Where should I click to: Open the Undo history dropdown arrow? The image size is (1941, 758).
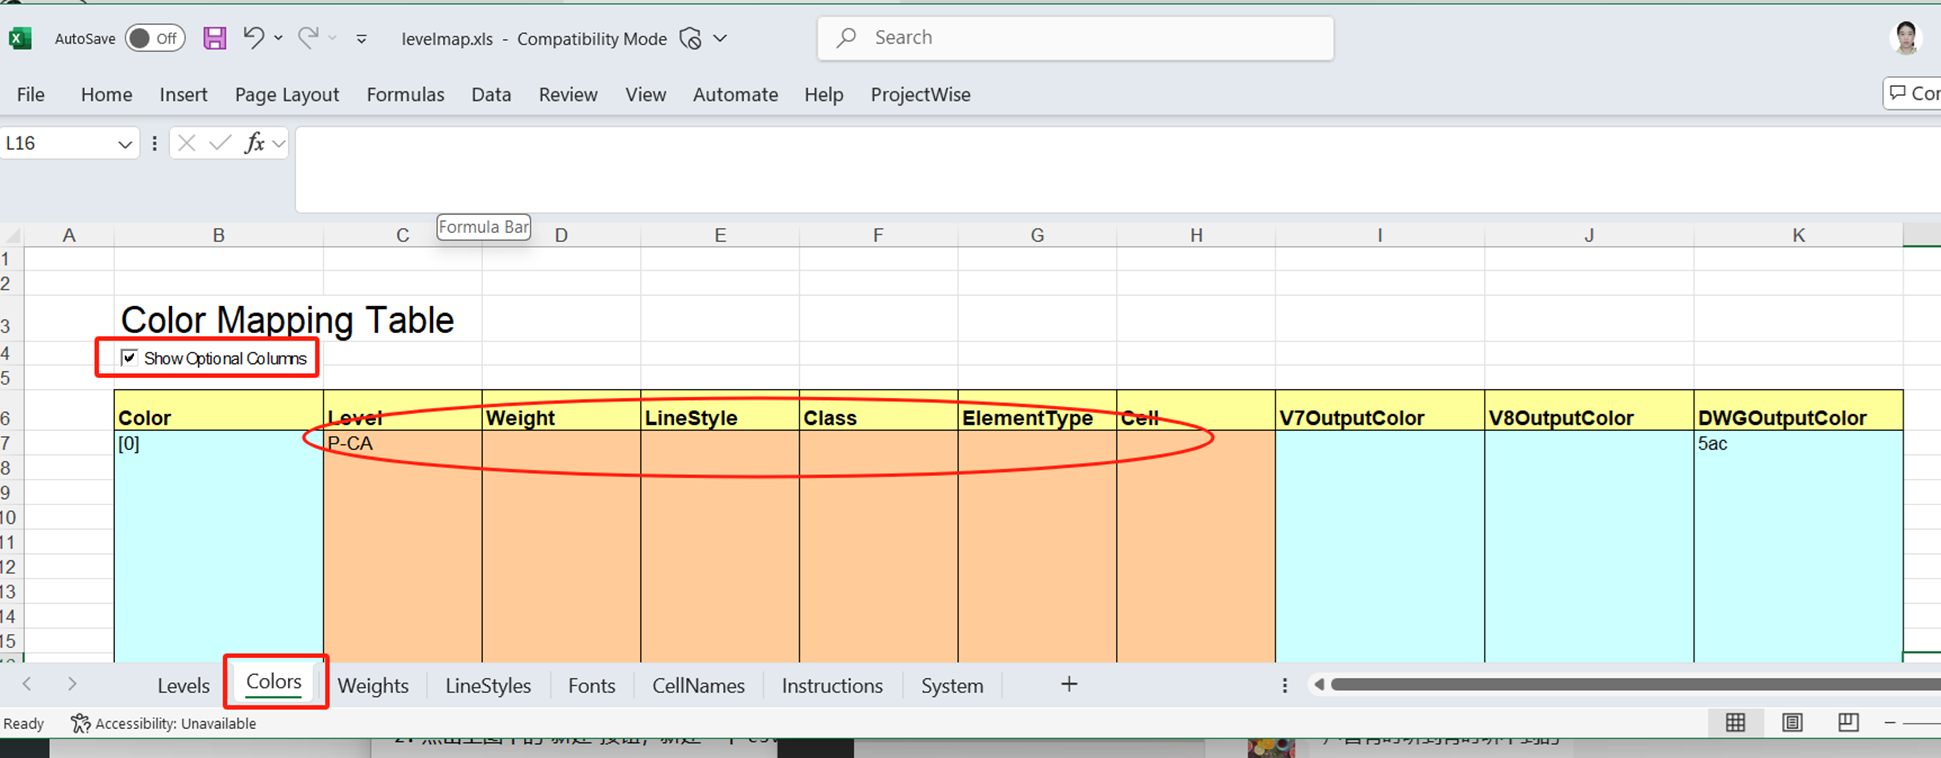pyautogui.click(x=278, y=38)
